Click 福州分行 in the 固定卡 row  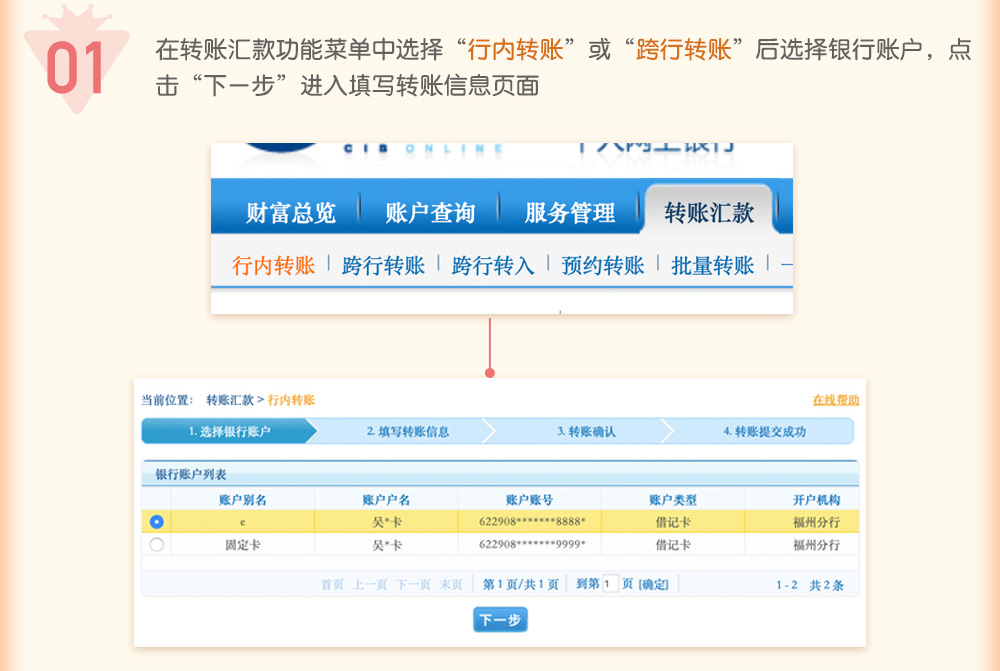[x=816, y=545]
